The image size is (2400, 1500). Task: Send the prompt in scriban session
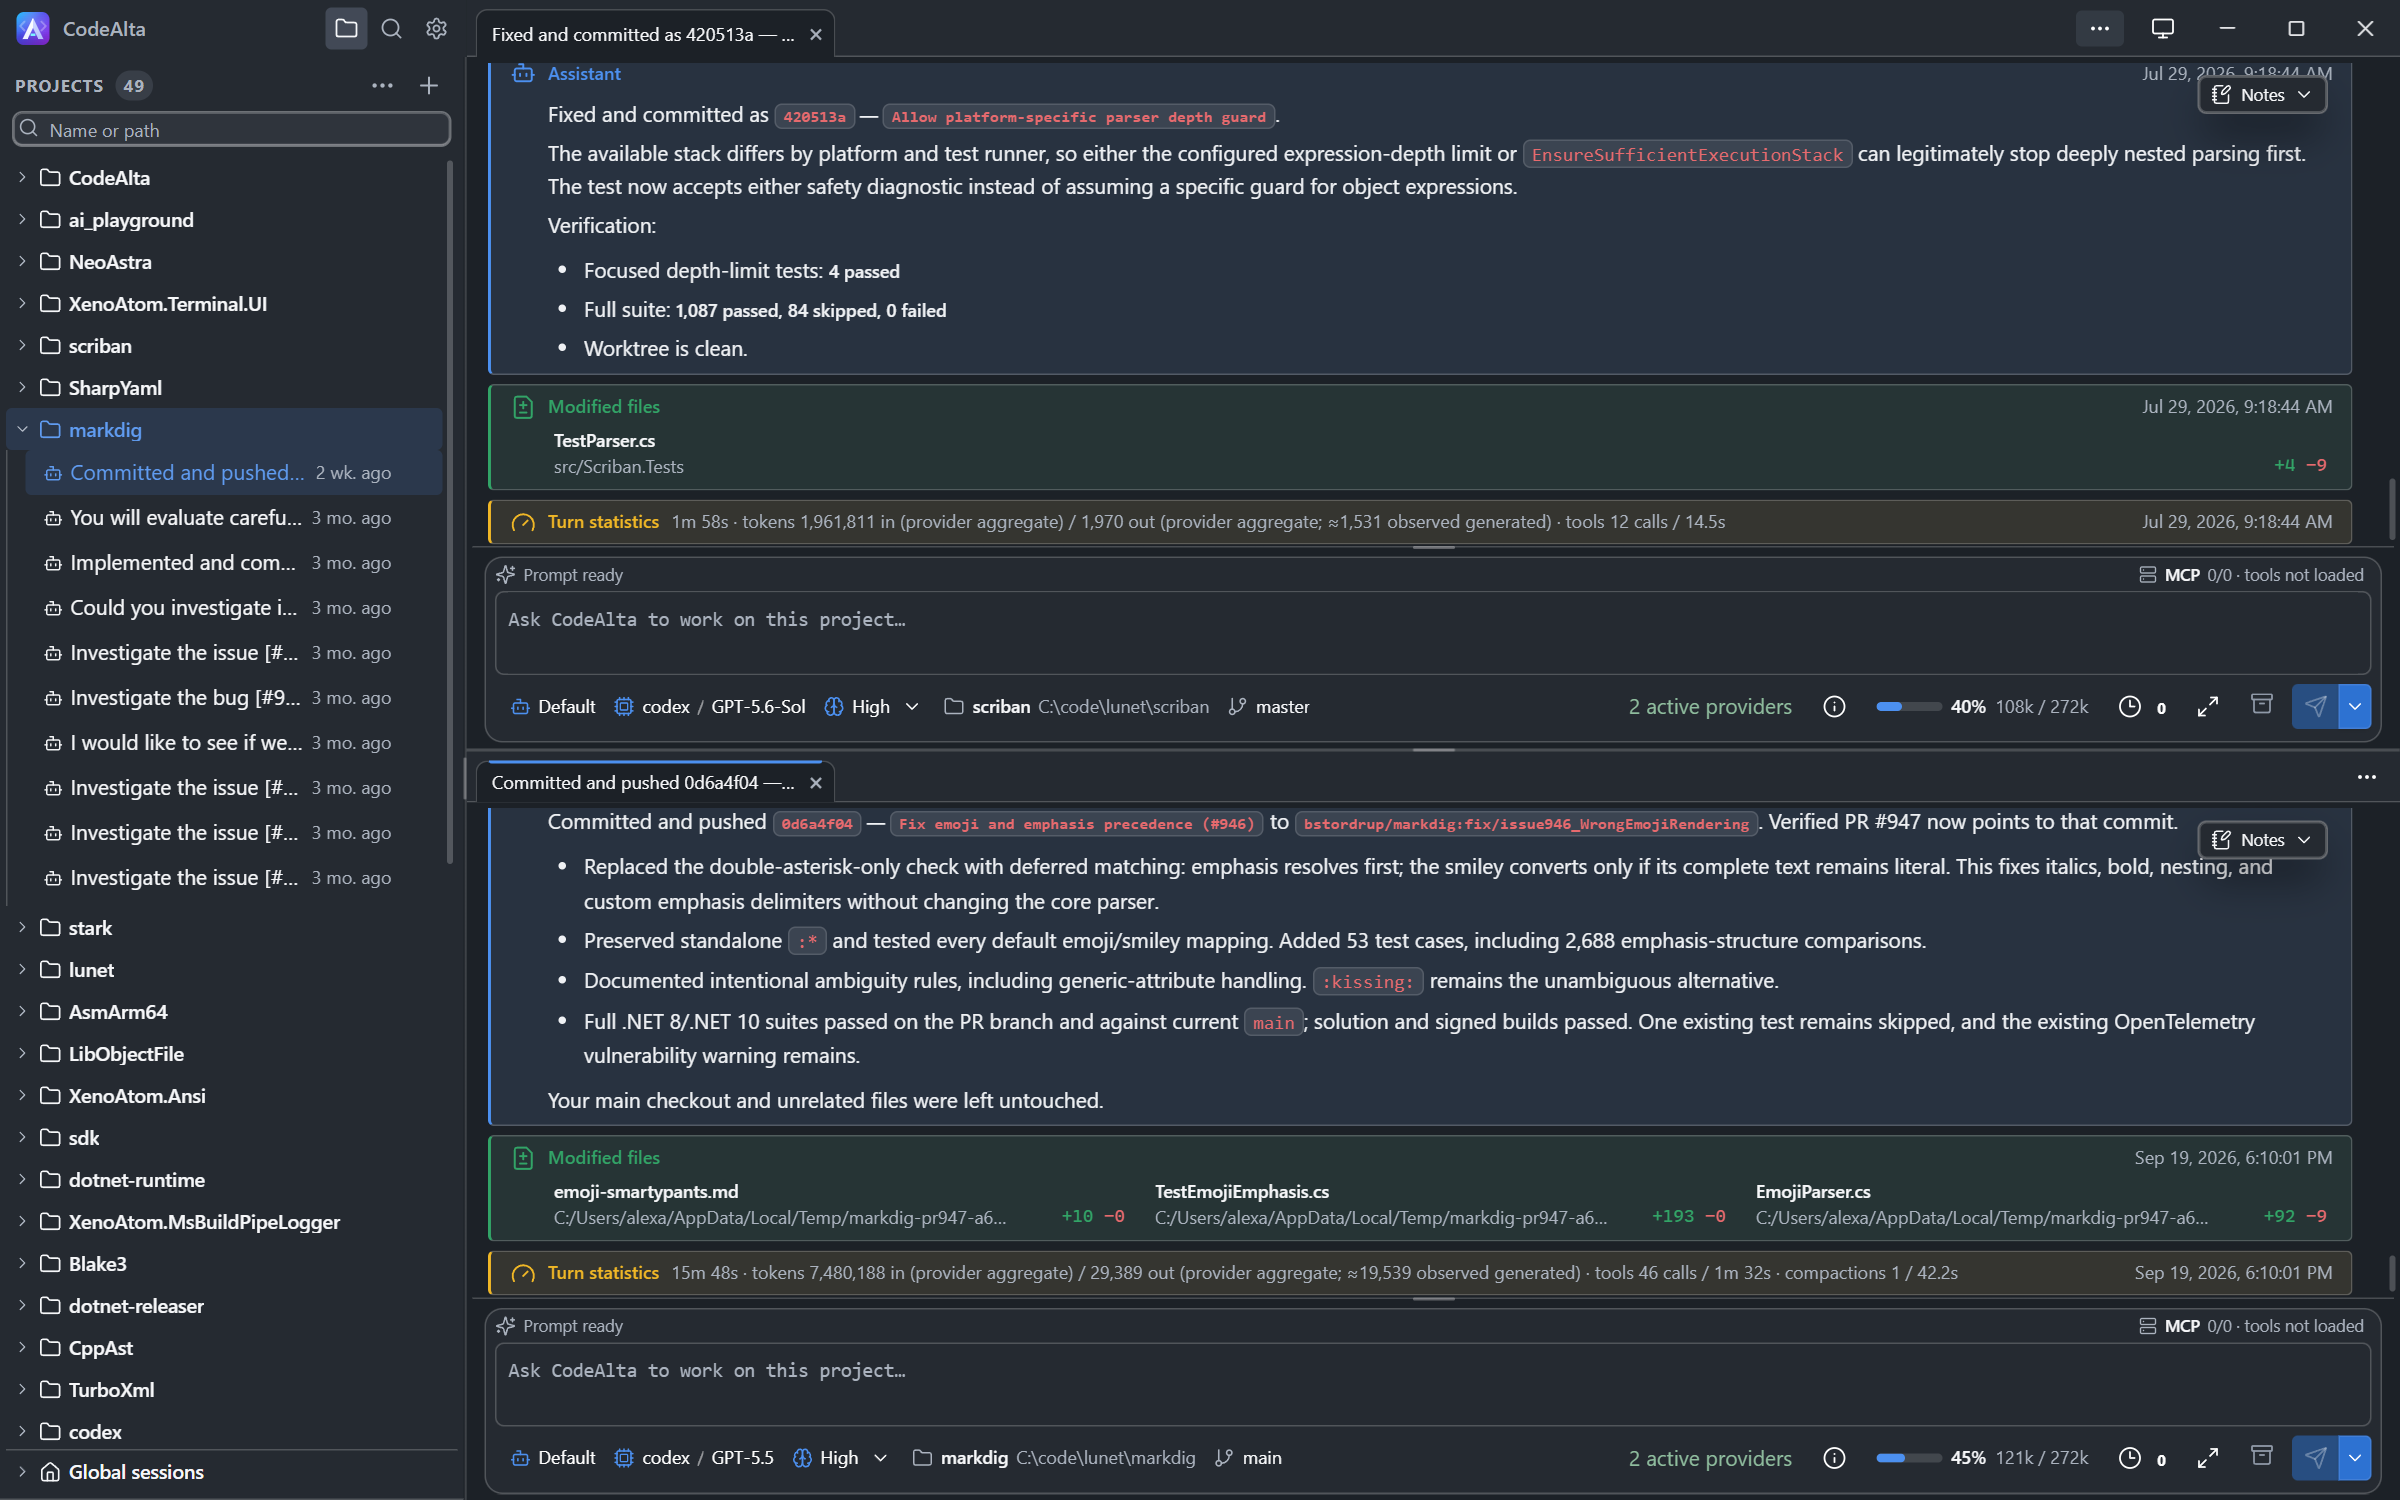[x=2315, y=707]
